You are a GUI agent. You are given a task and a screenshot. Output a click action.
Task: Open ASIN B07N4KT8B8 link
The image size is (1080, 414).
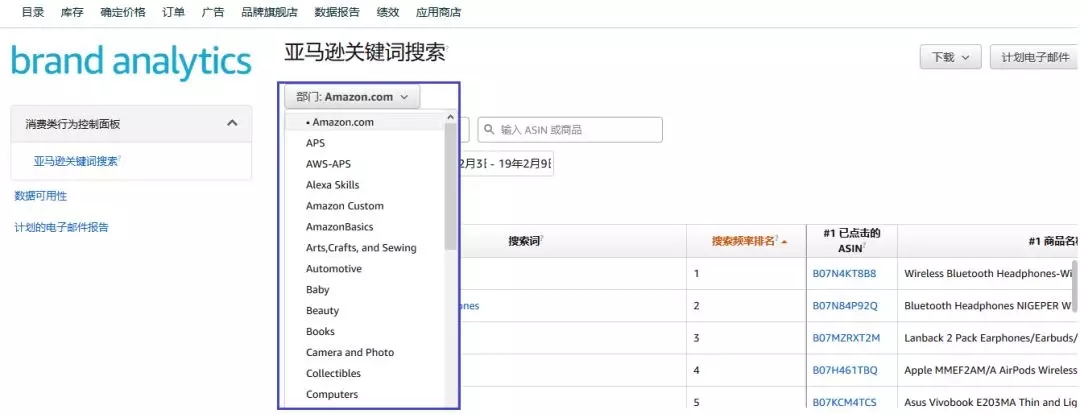[844, 273]
